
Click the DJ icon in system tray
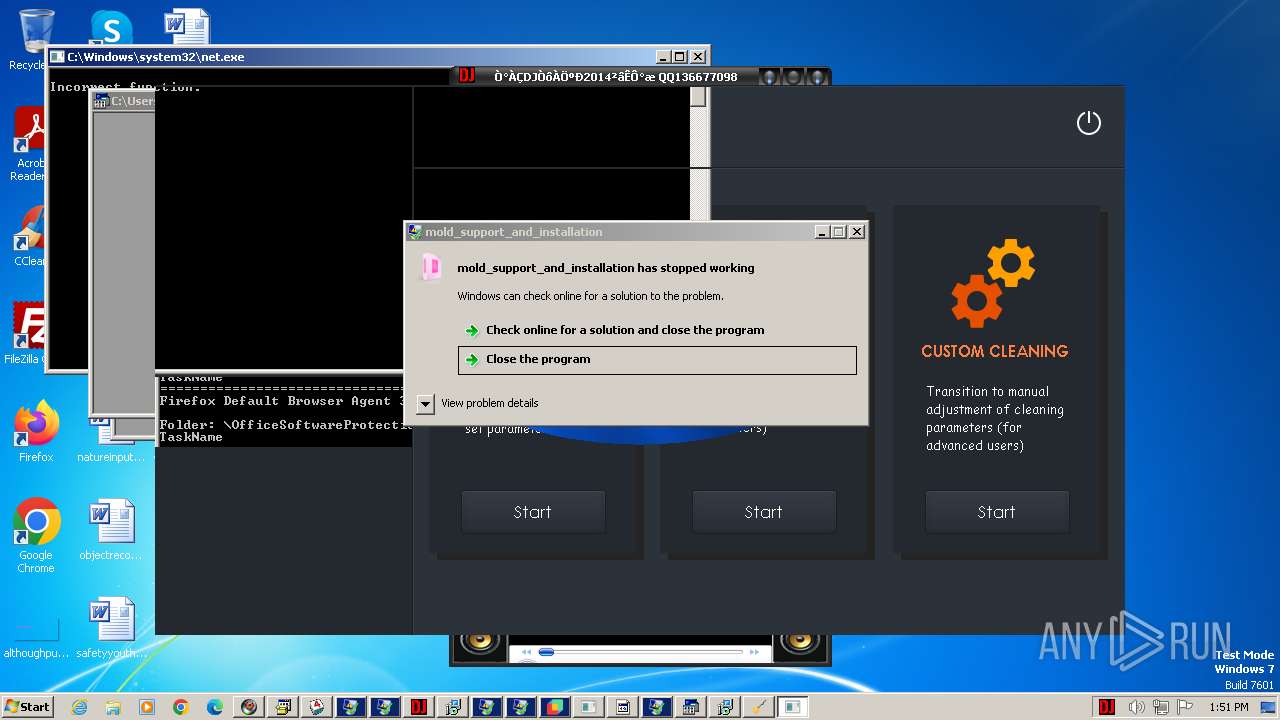(1107, 707)
